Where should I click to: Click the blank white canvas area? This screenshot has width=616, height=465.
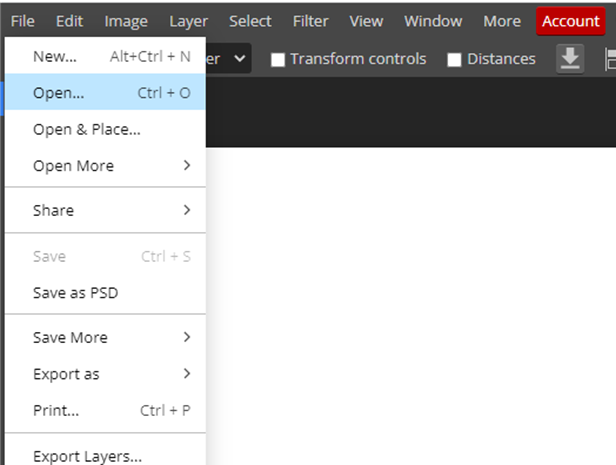410,300
